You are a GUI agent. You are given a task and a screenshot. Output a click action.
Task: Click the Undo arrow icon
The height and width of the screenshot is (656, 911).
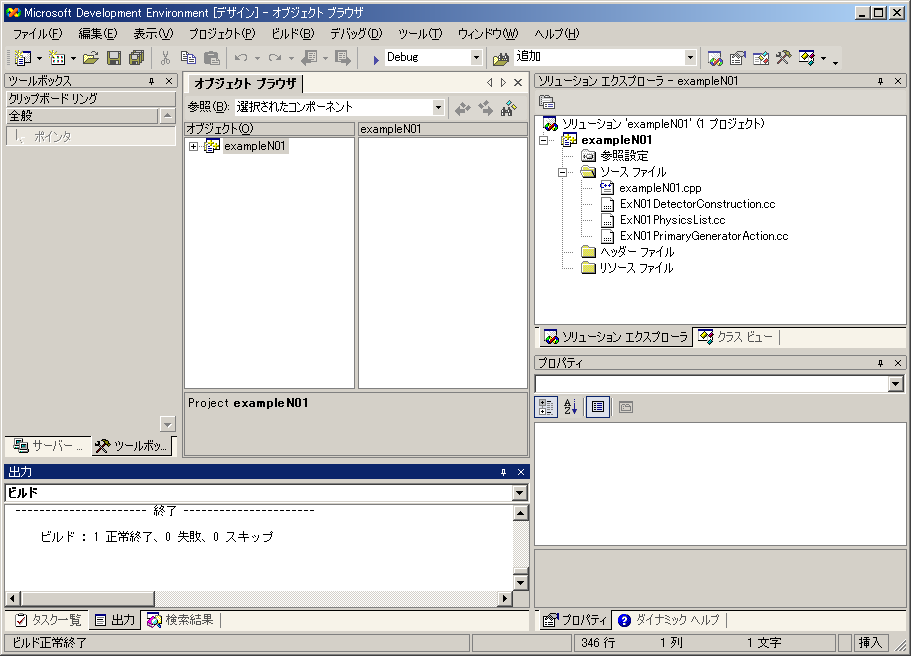[x=241, y=58]
